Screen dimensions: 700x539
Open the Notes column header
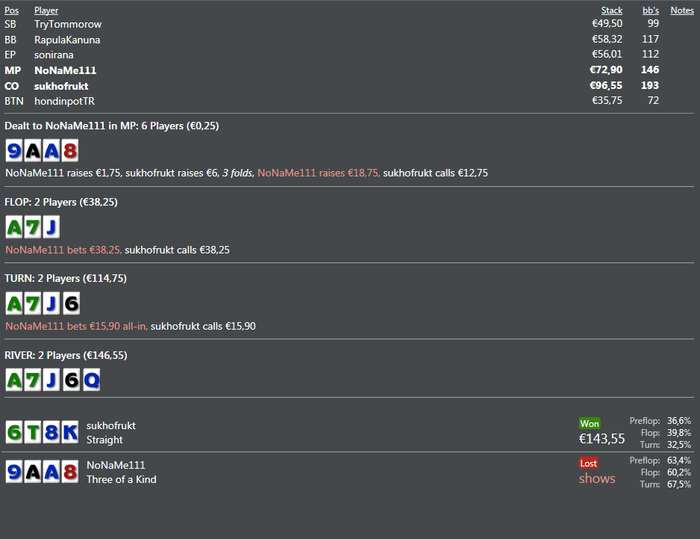point(682,10)
